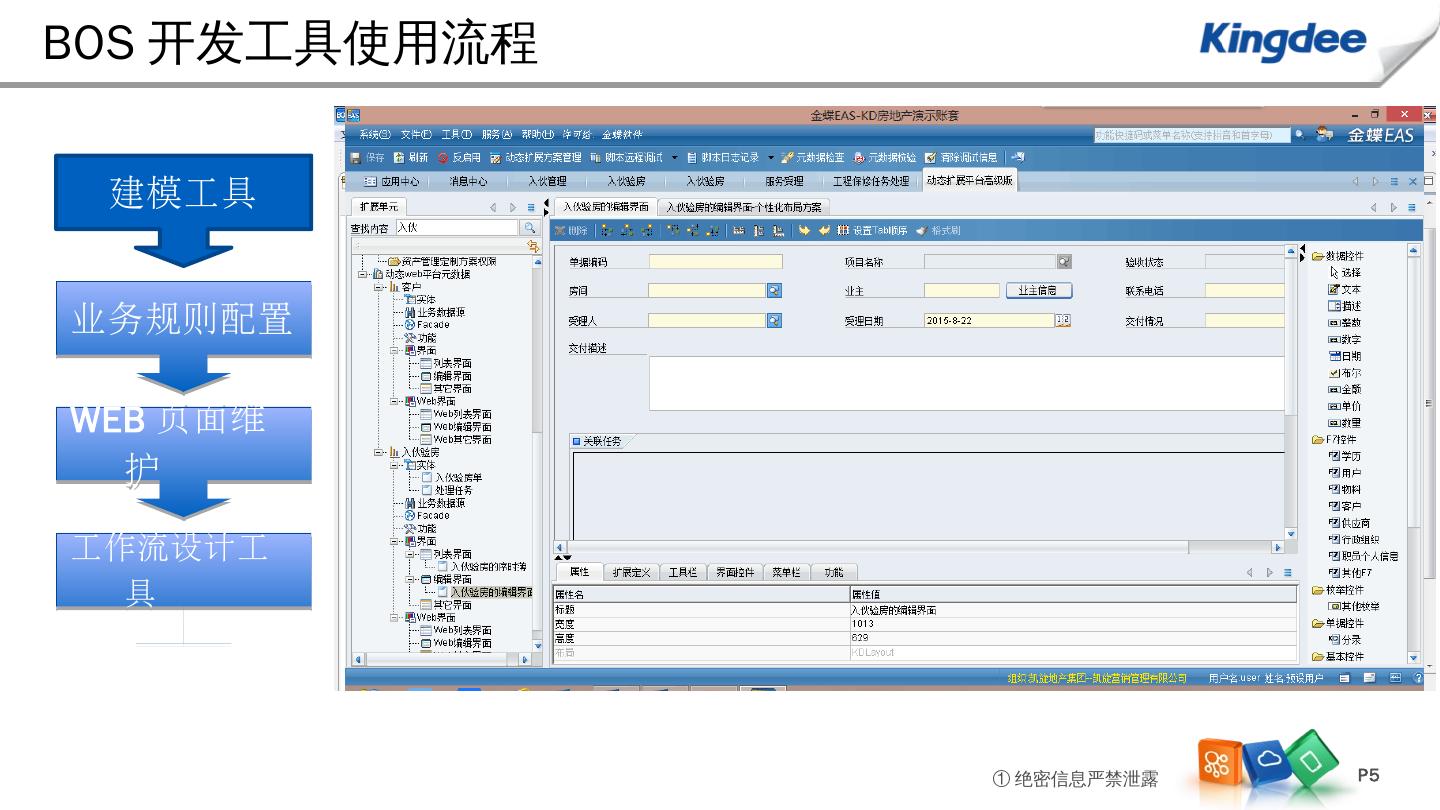Image resolution: width=1440 pixels, height=810 pixels.
Task: Open 动态扩展方案管理 from the toolbar
Action: [535, 158]
